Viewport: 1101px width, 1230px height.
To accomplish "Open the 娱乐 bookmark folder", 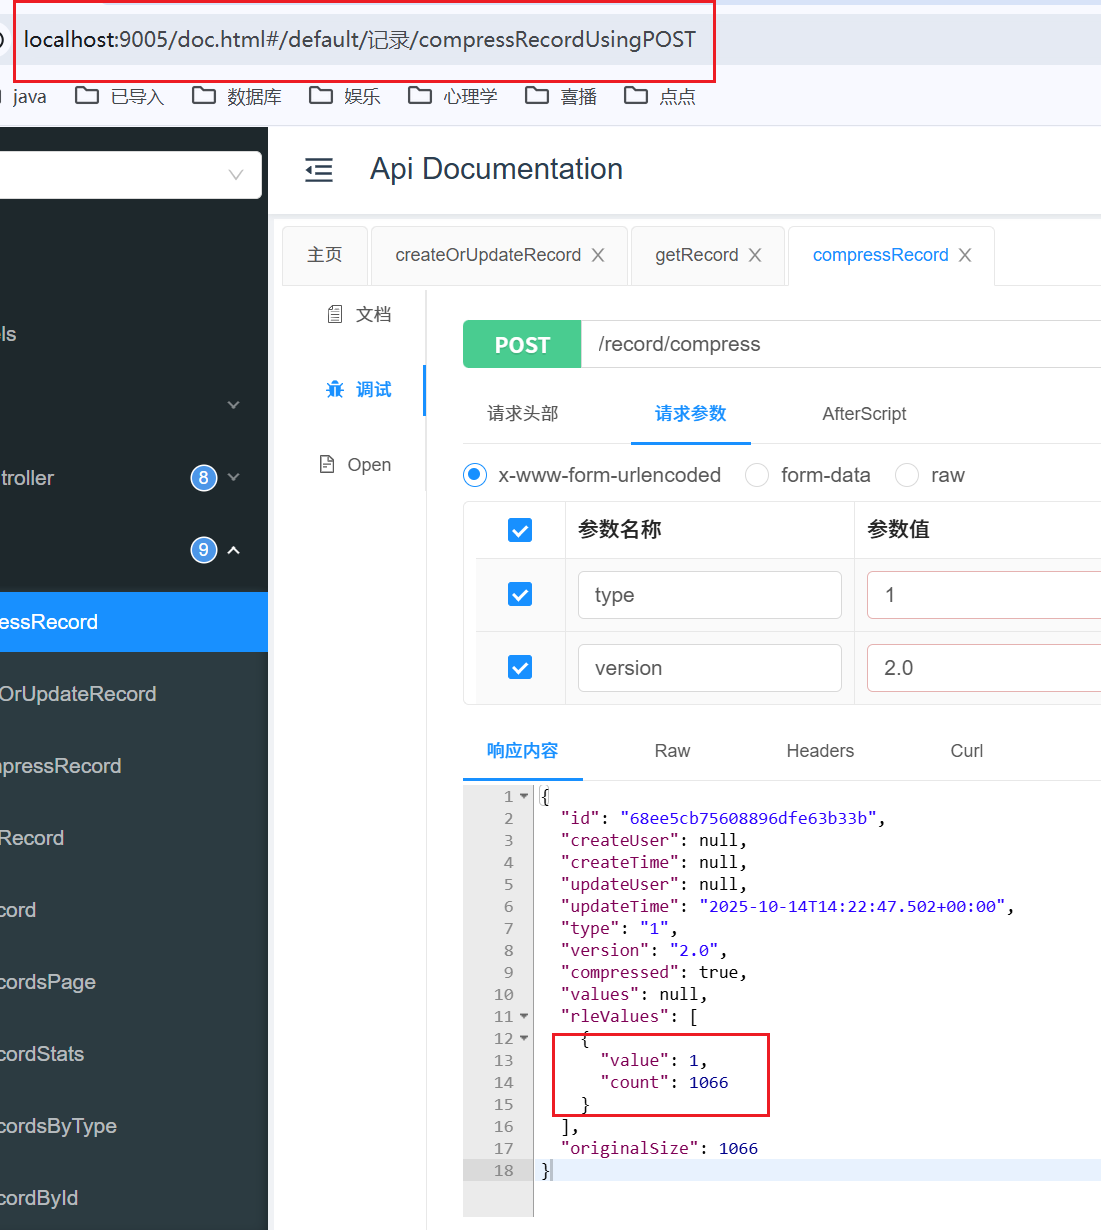I will [345, 96].
